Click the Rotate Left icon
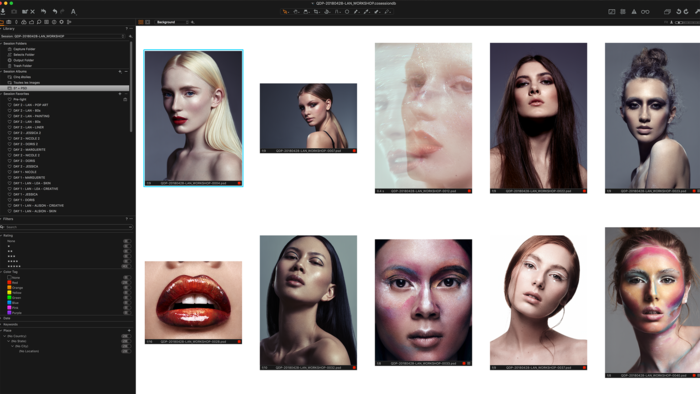700x394 pixels. click(678, 12)
